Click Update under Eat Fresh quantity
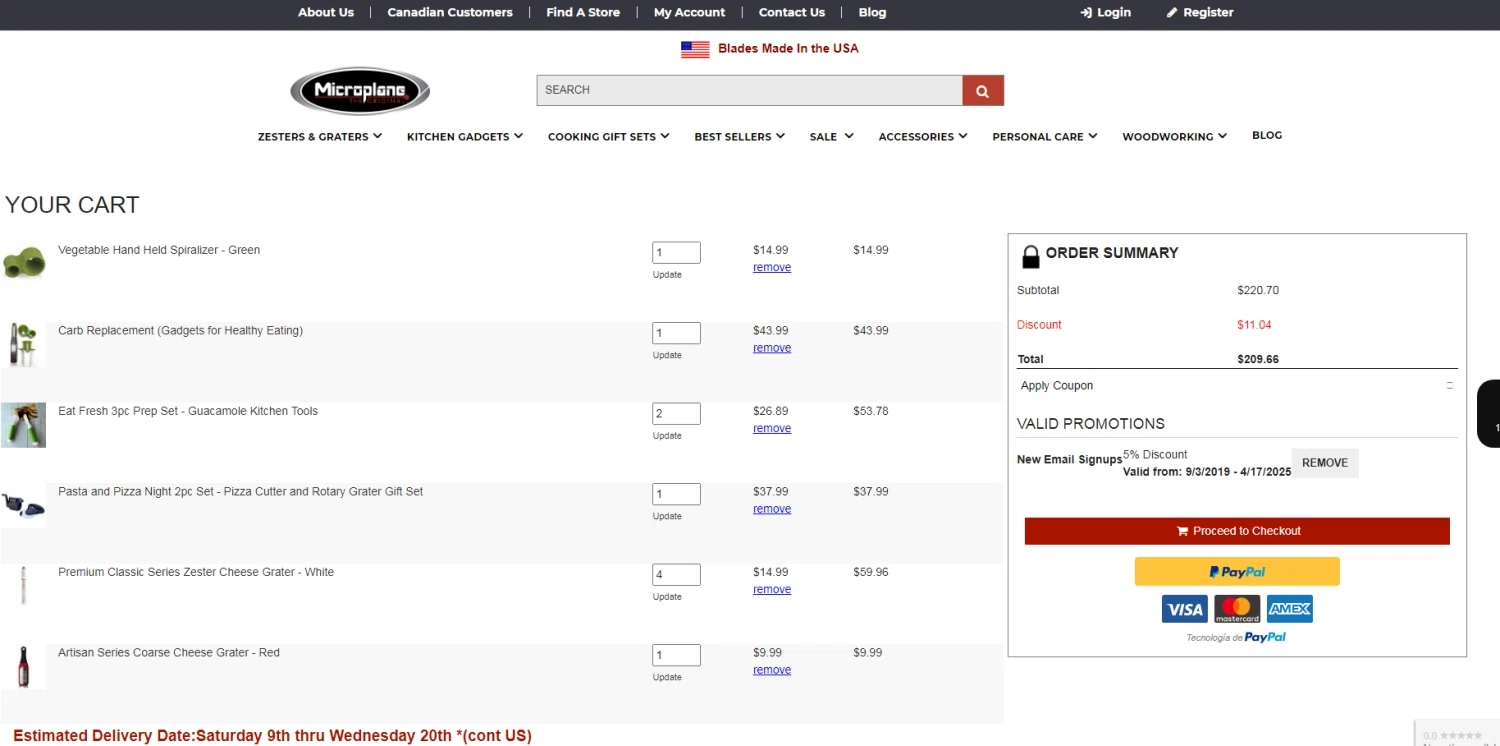The width and height of the screenshot is (1500, 746). coord(667,436)
